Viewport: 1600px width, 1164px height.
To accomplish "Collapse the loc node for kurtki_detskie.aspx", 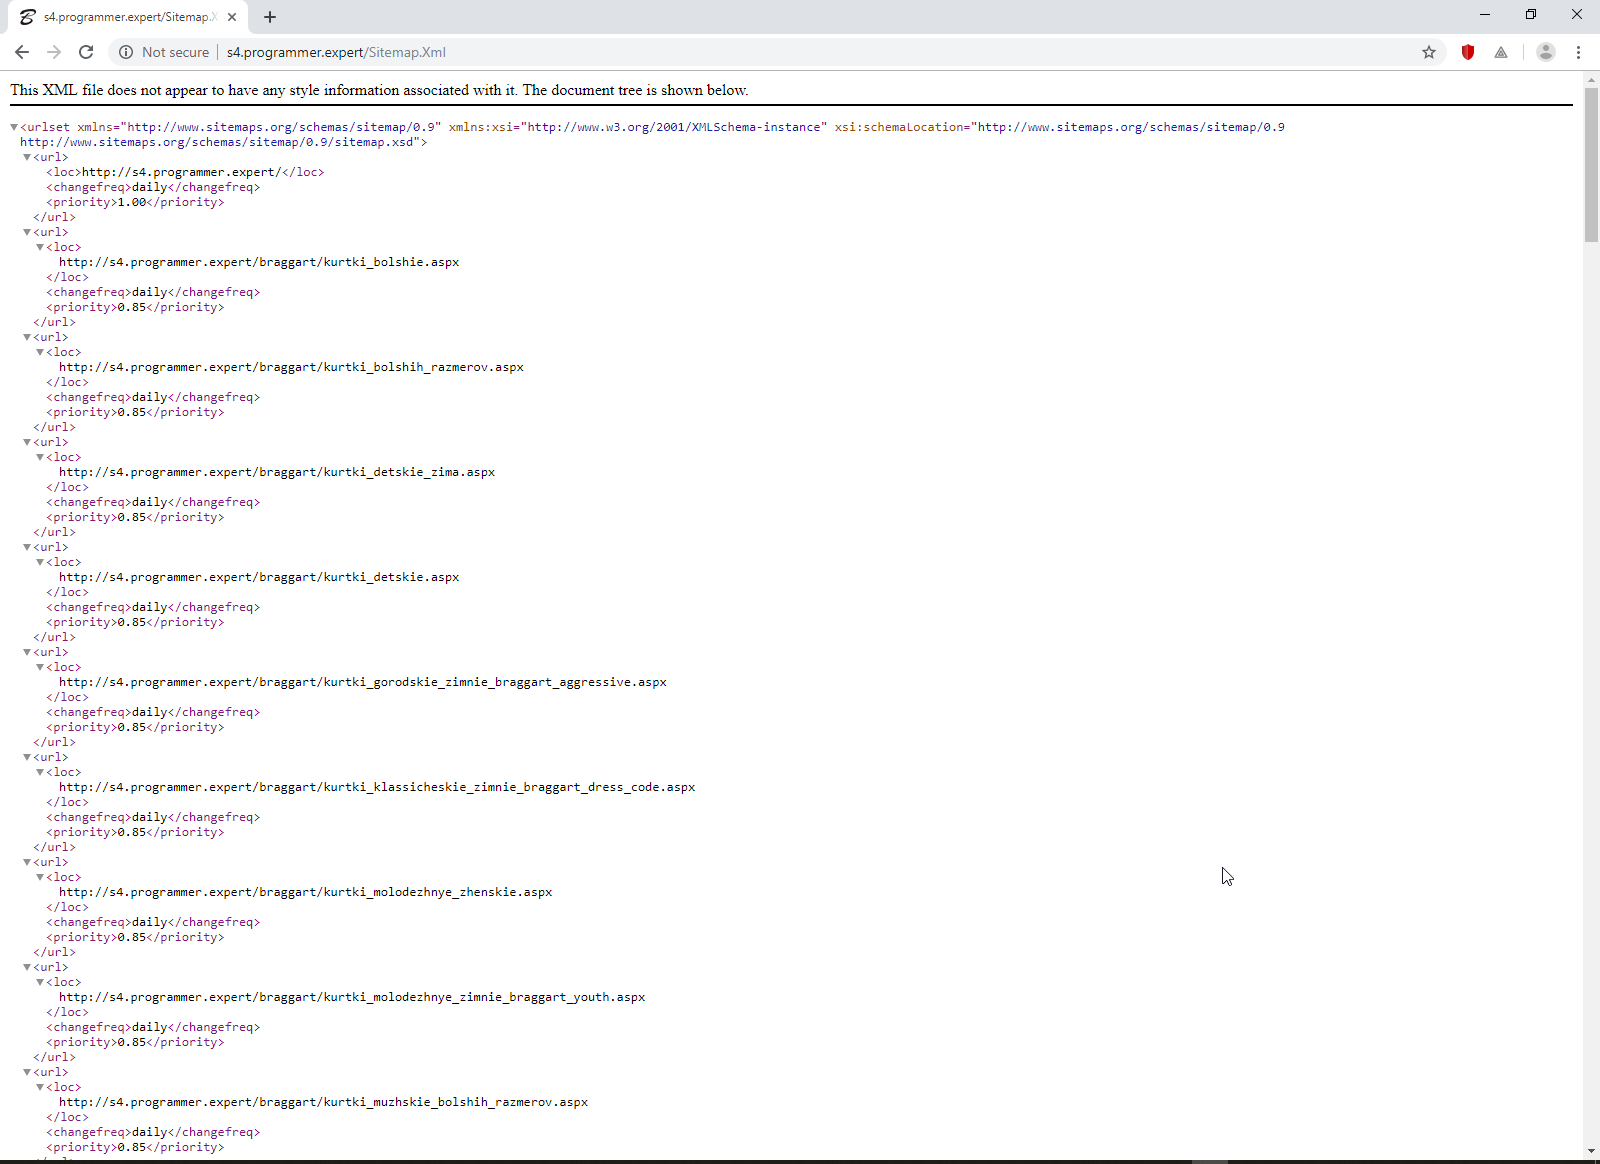I will pos(40,562).
